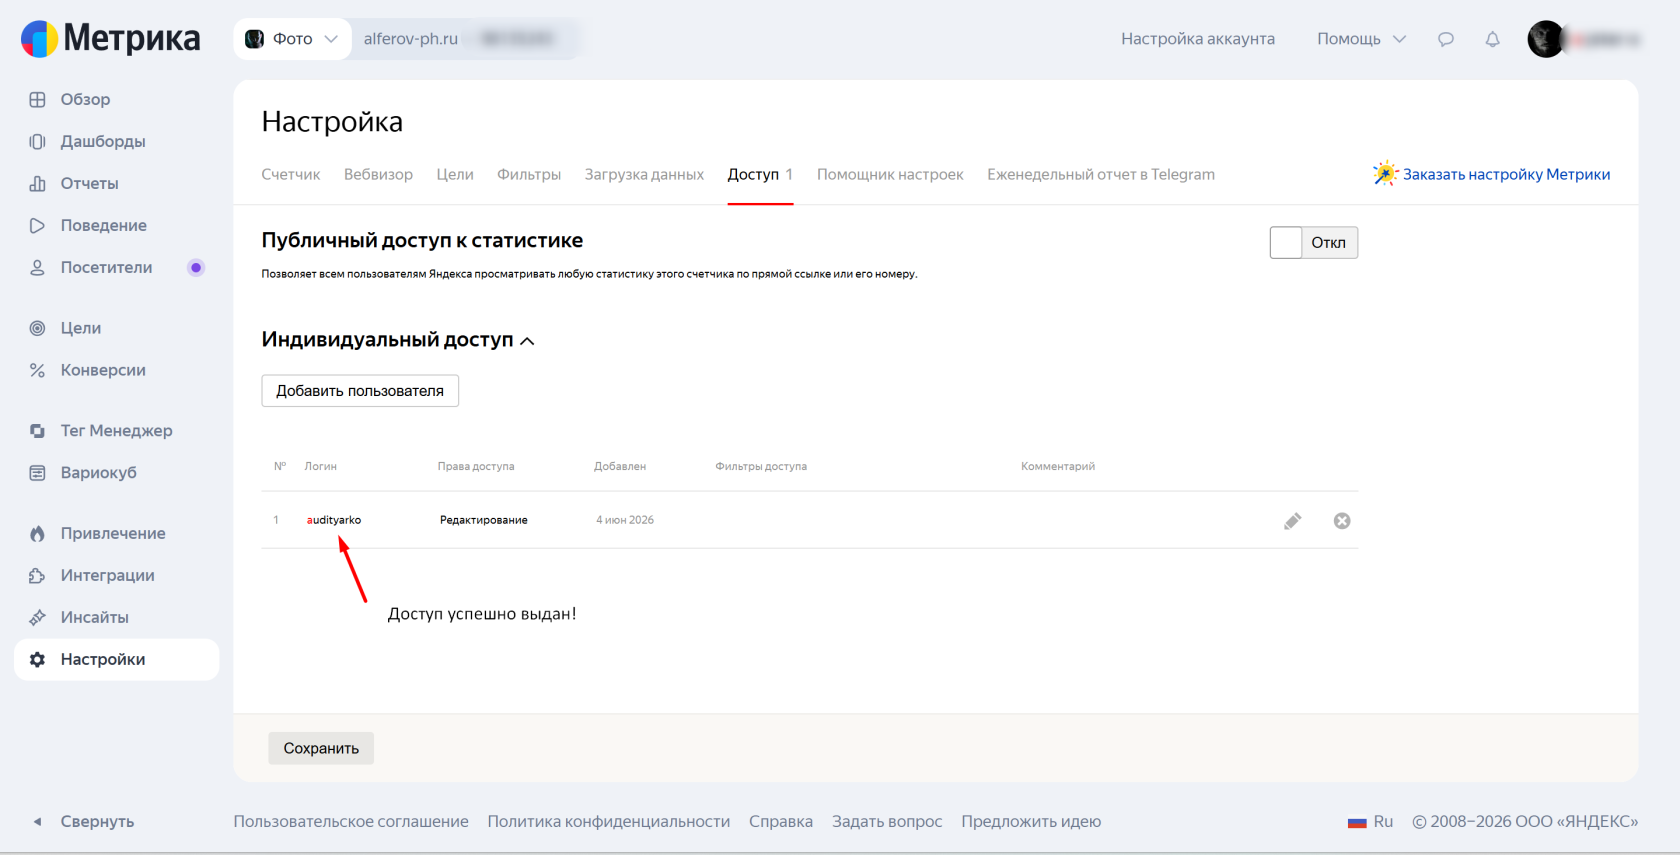Open Настройка аккаунта link
Viewport: 1680px width, 855px height.
[x=1198, y=39]
